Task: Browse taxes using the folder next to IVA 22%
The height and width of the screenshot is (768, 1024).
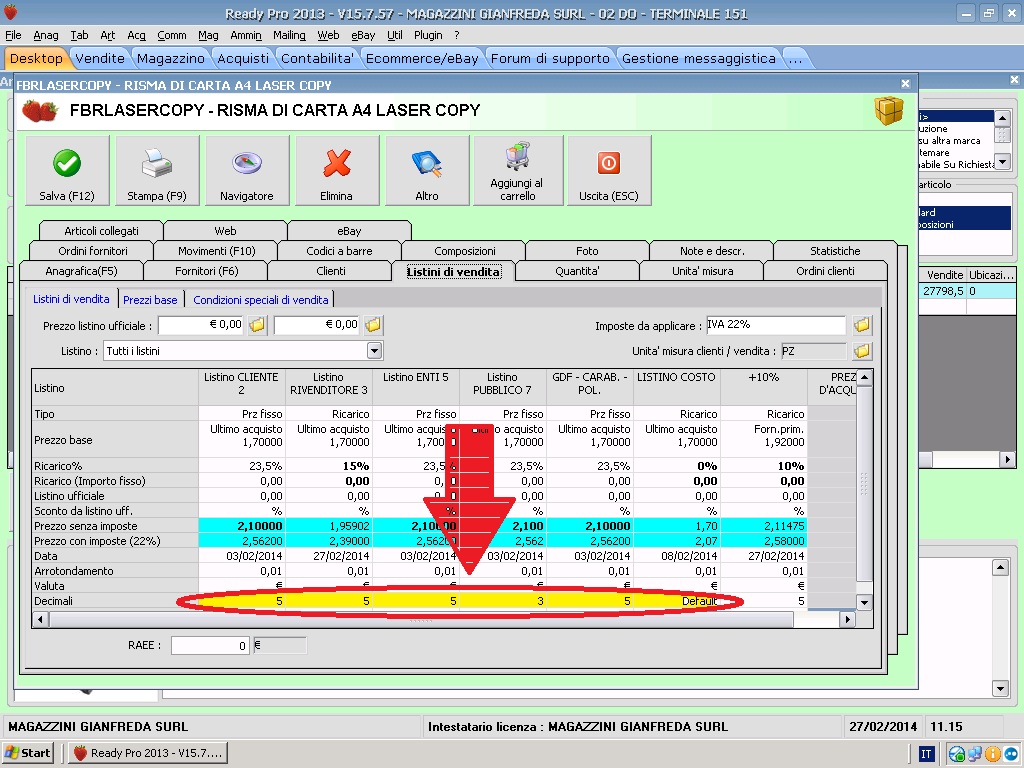Action: tap(862, 325)
